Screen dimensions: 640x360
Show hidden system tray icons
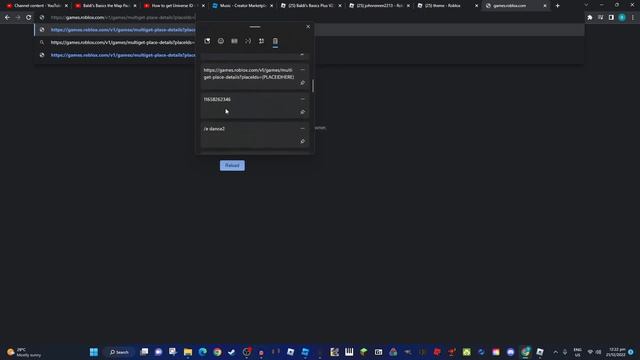pos(556,352)
